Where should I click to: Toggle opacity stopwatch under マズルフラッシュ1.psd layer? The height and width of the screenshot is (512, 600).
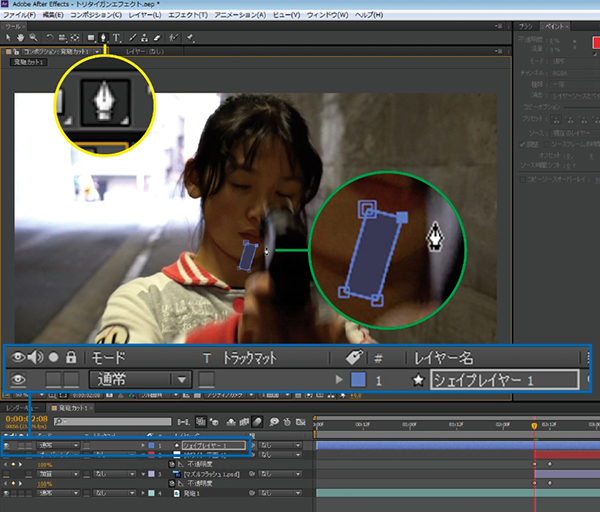172,484
